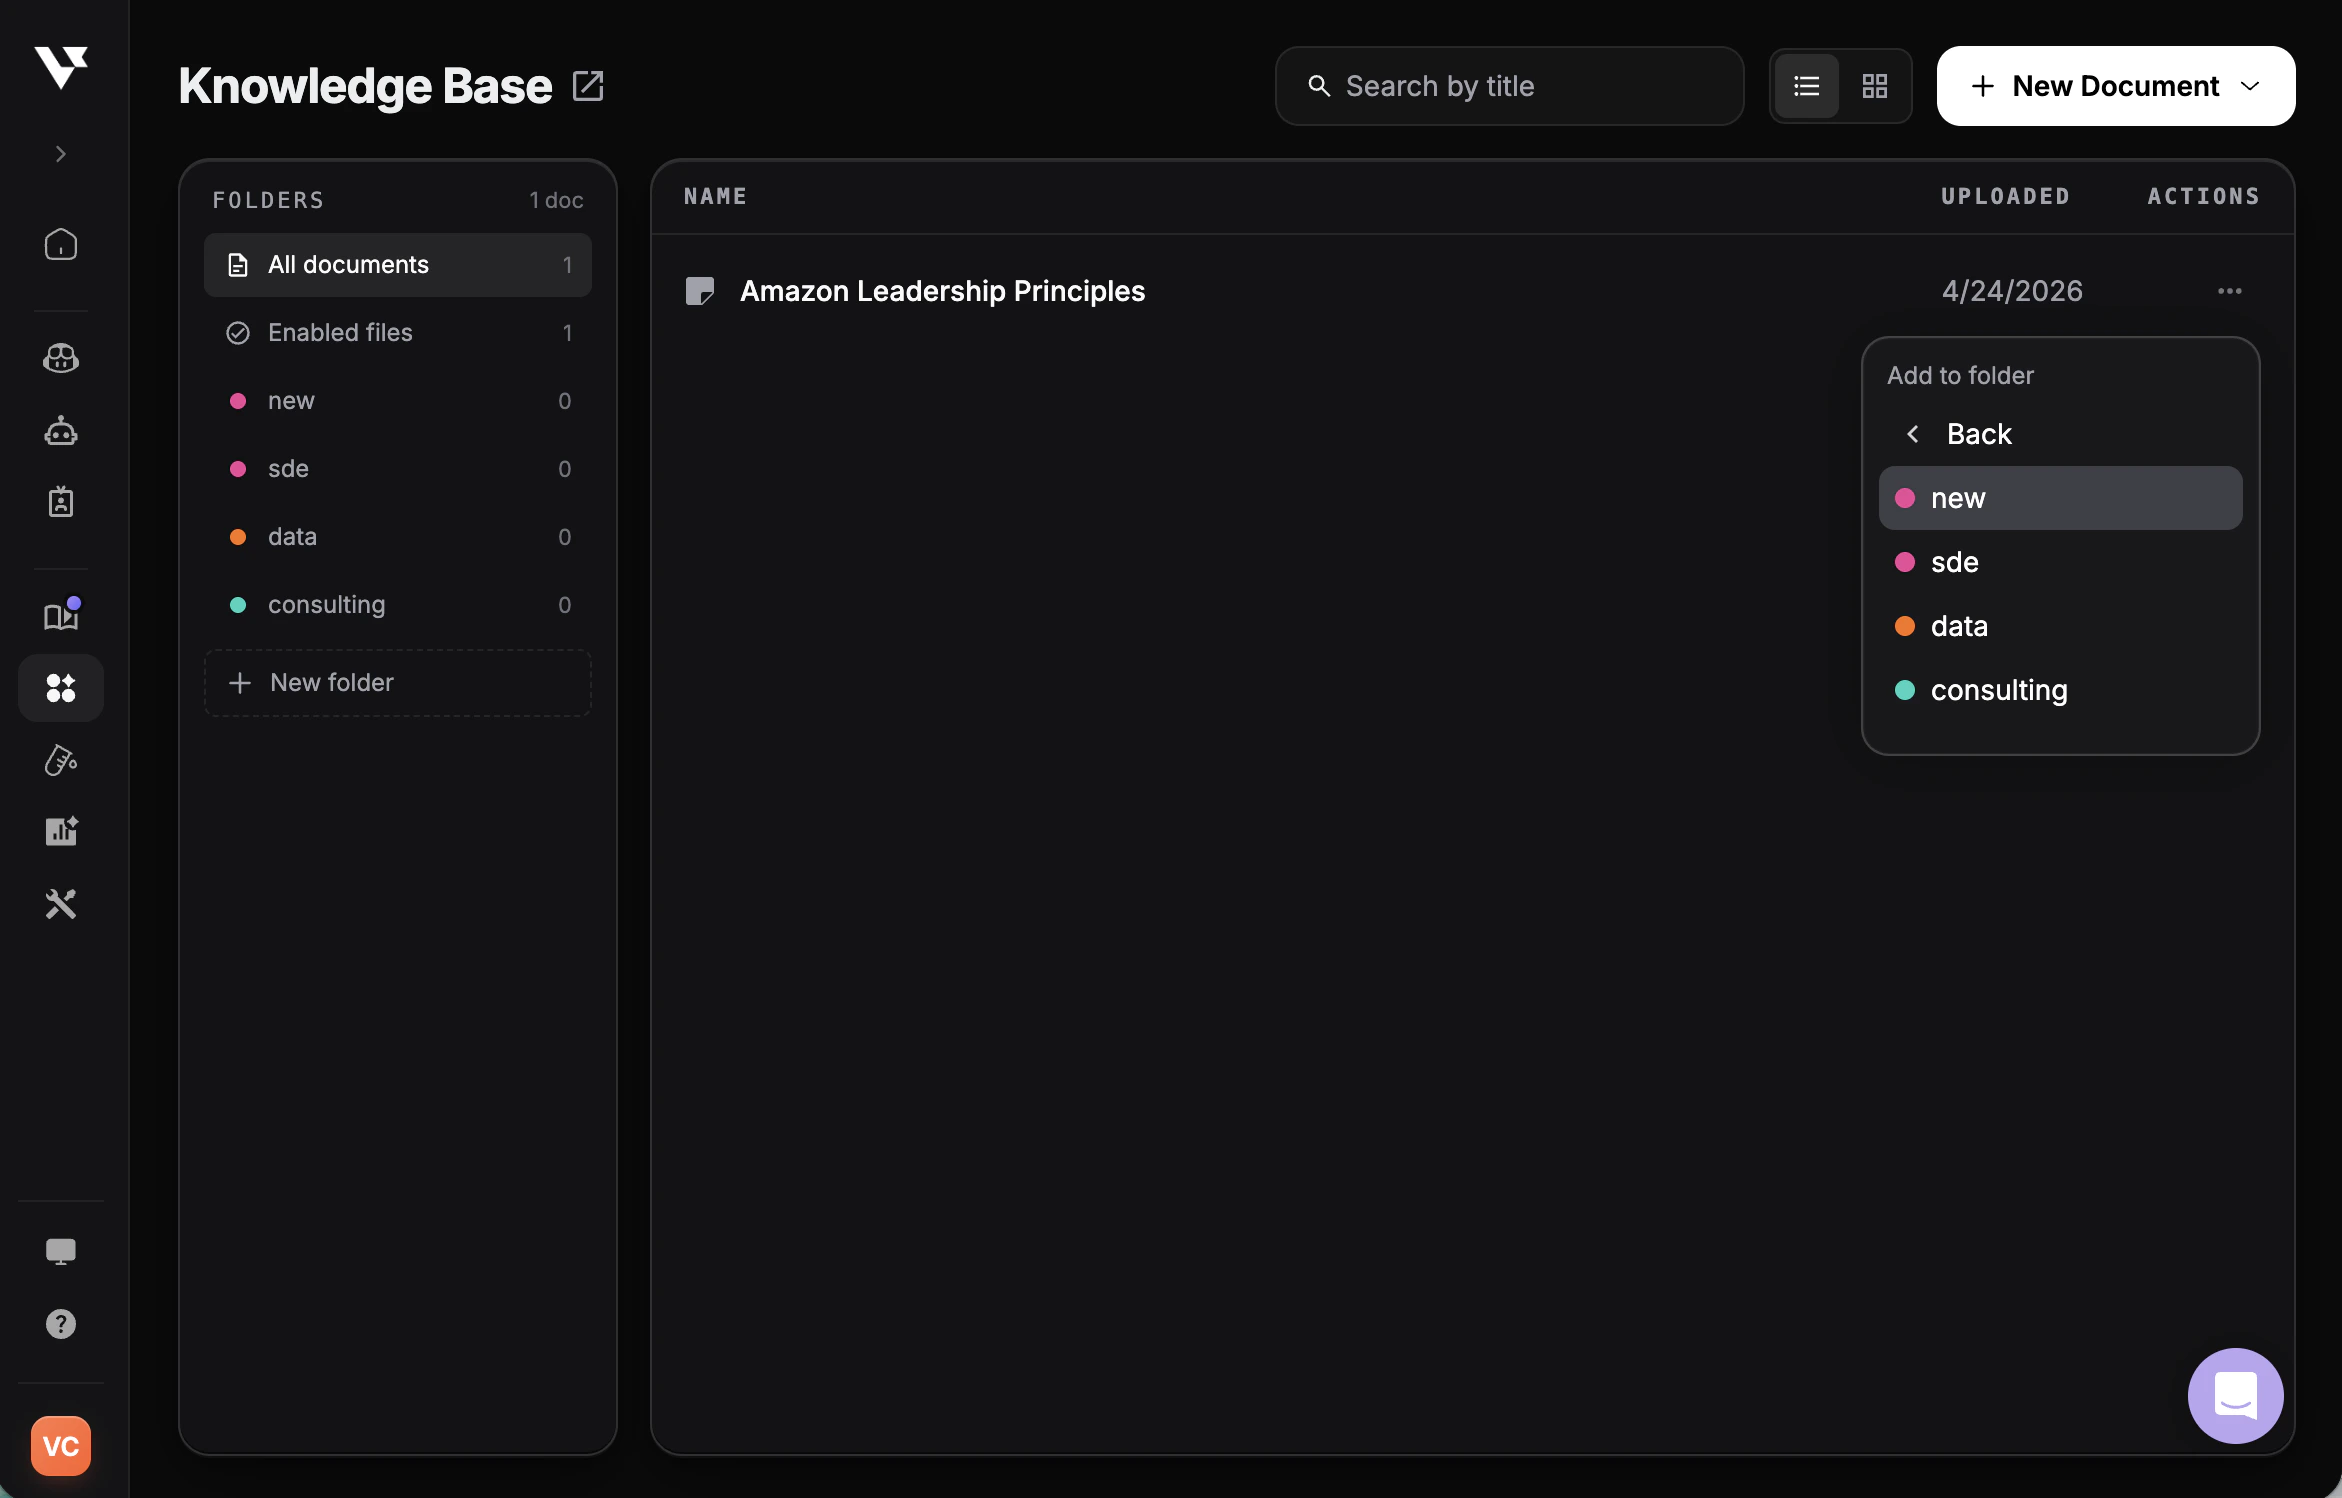
Task: Open the analytics chart icon in sidebar
Action: pos(60,831)
